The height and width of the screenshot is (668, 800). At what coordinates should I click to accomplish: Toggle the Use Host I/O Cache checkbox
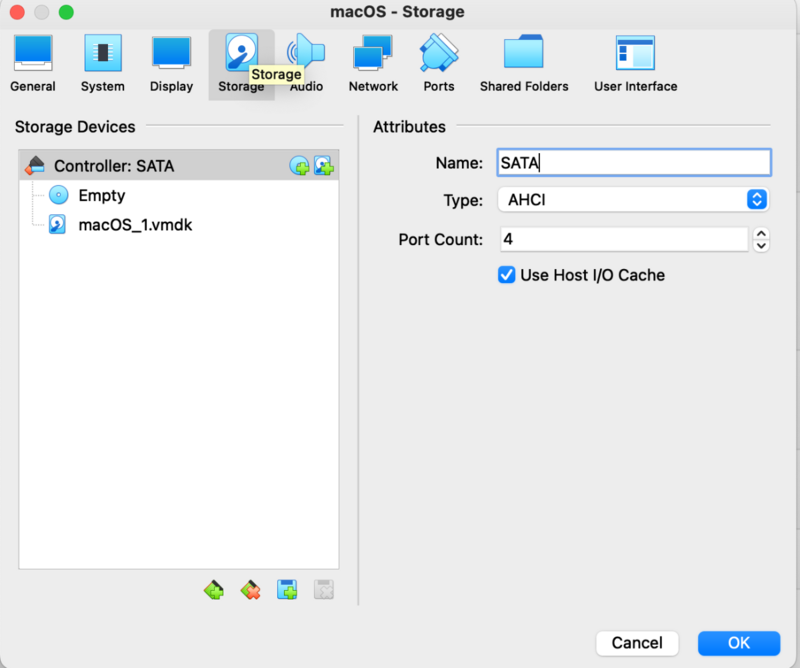coord(507,275)
